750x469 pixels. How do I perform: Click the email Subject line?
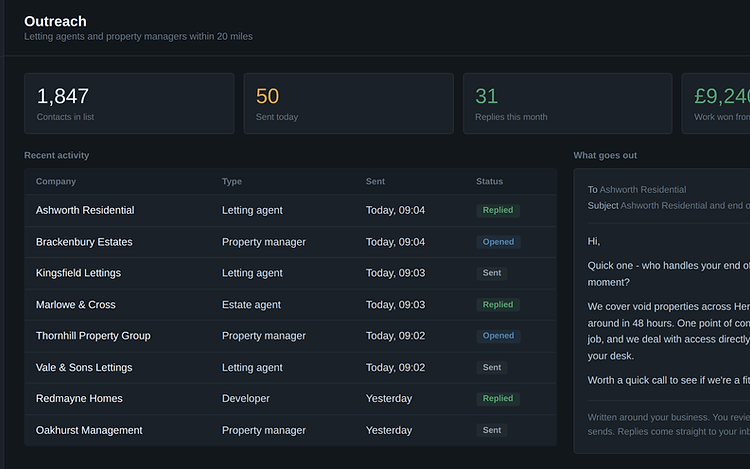[669, 206]
